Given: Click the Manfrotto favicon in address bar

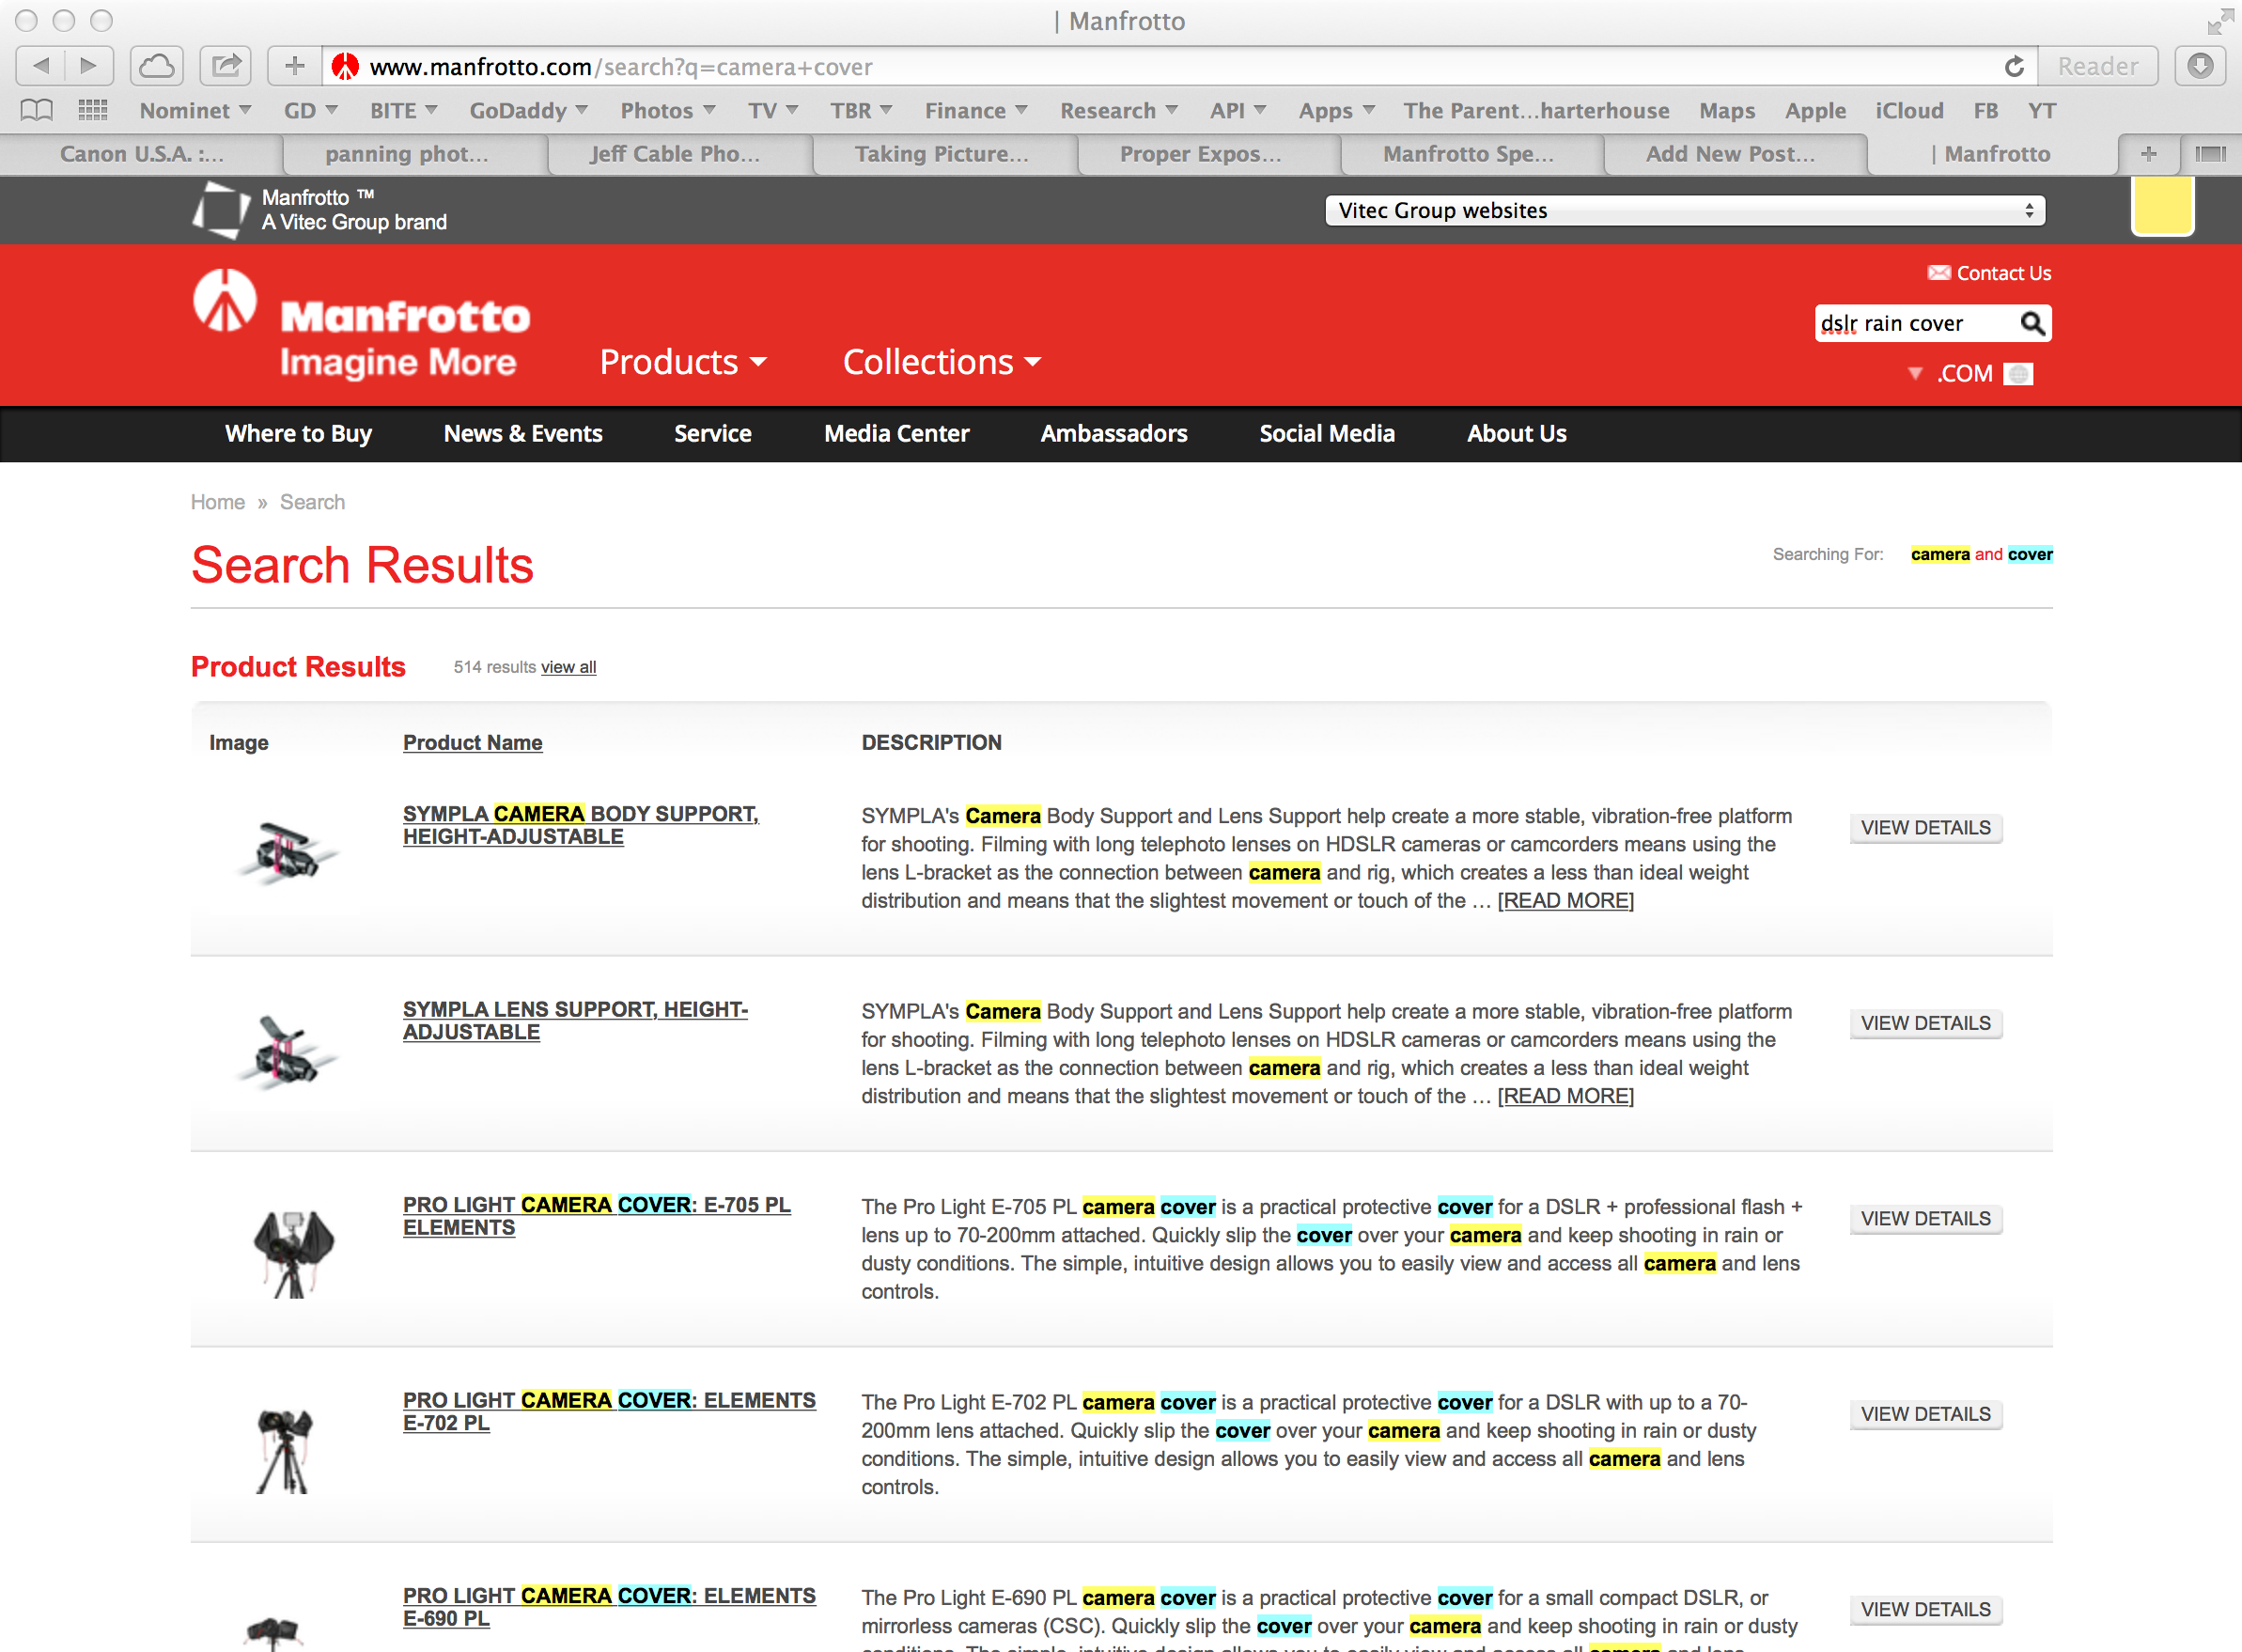Looking at the screenshot, I should (345, 67).
